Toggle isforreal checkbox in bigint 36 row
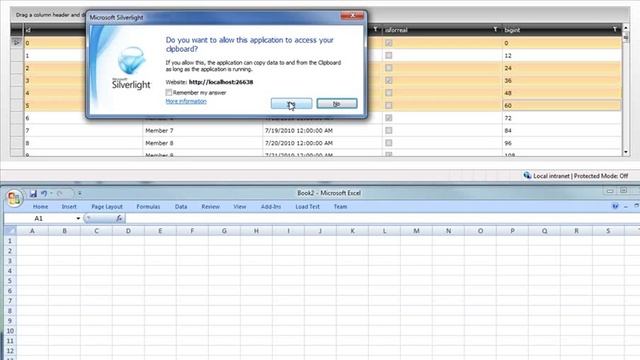Viewport: 640px width, 360px height. click(389, 80)
